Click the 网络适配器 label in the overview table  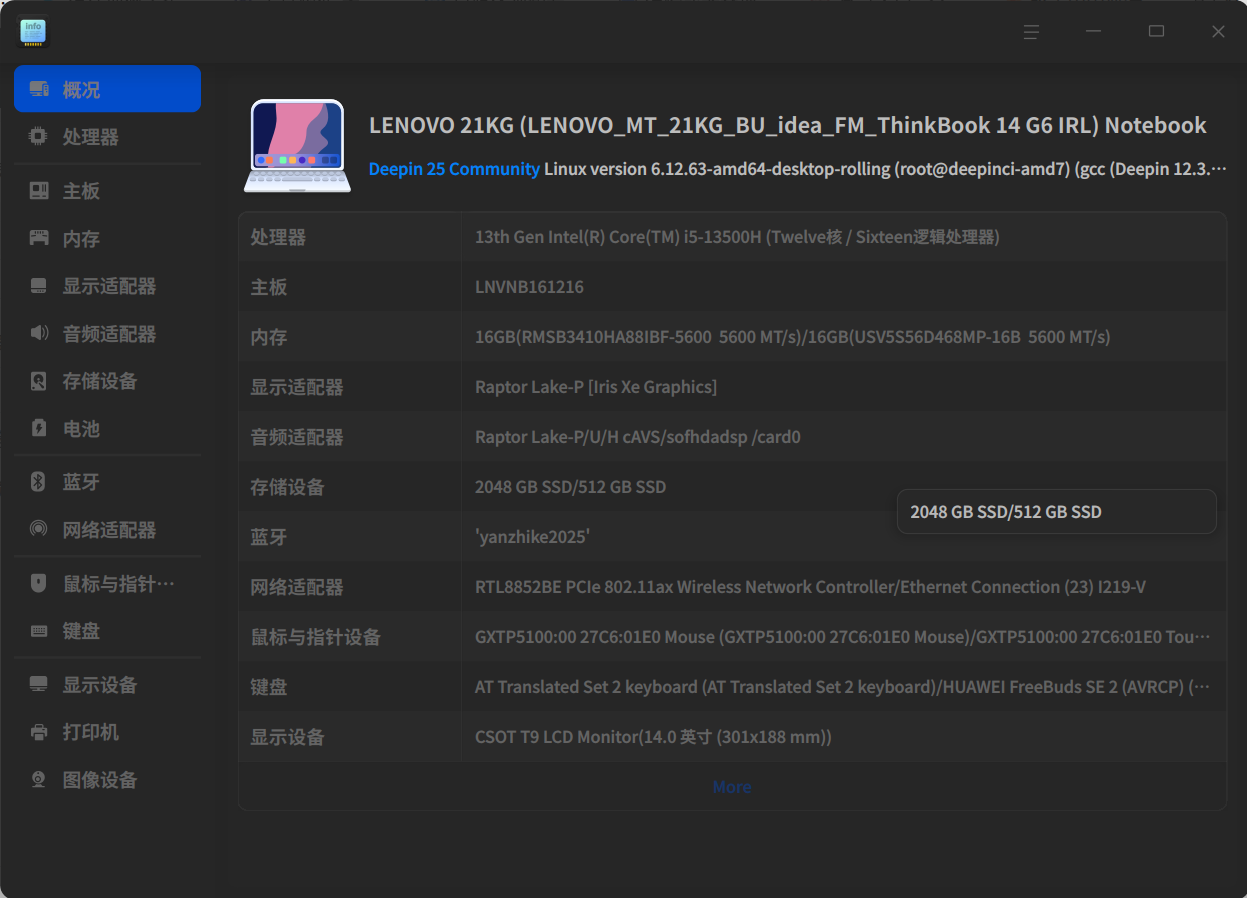point(297,587)
